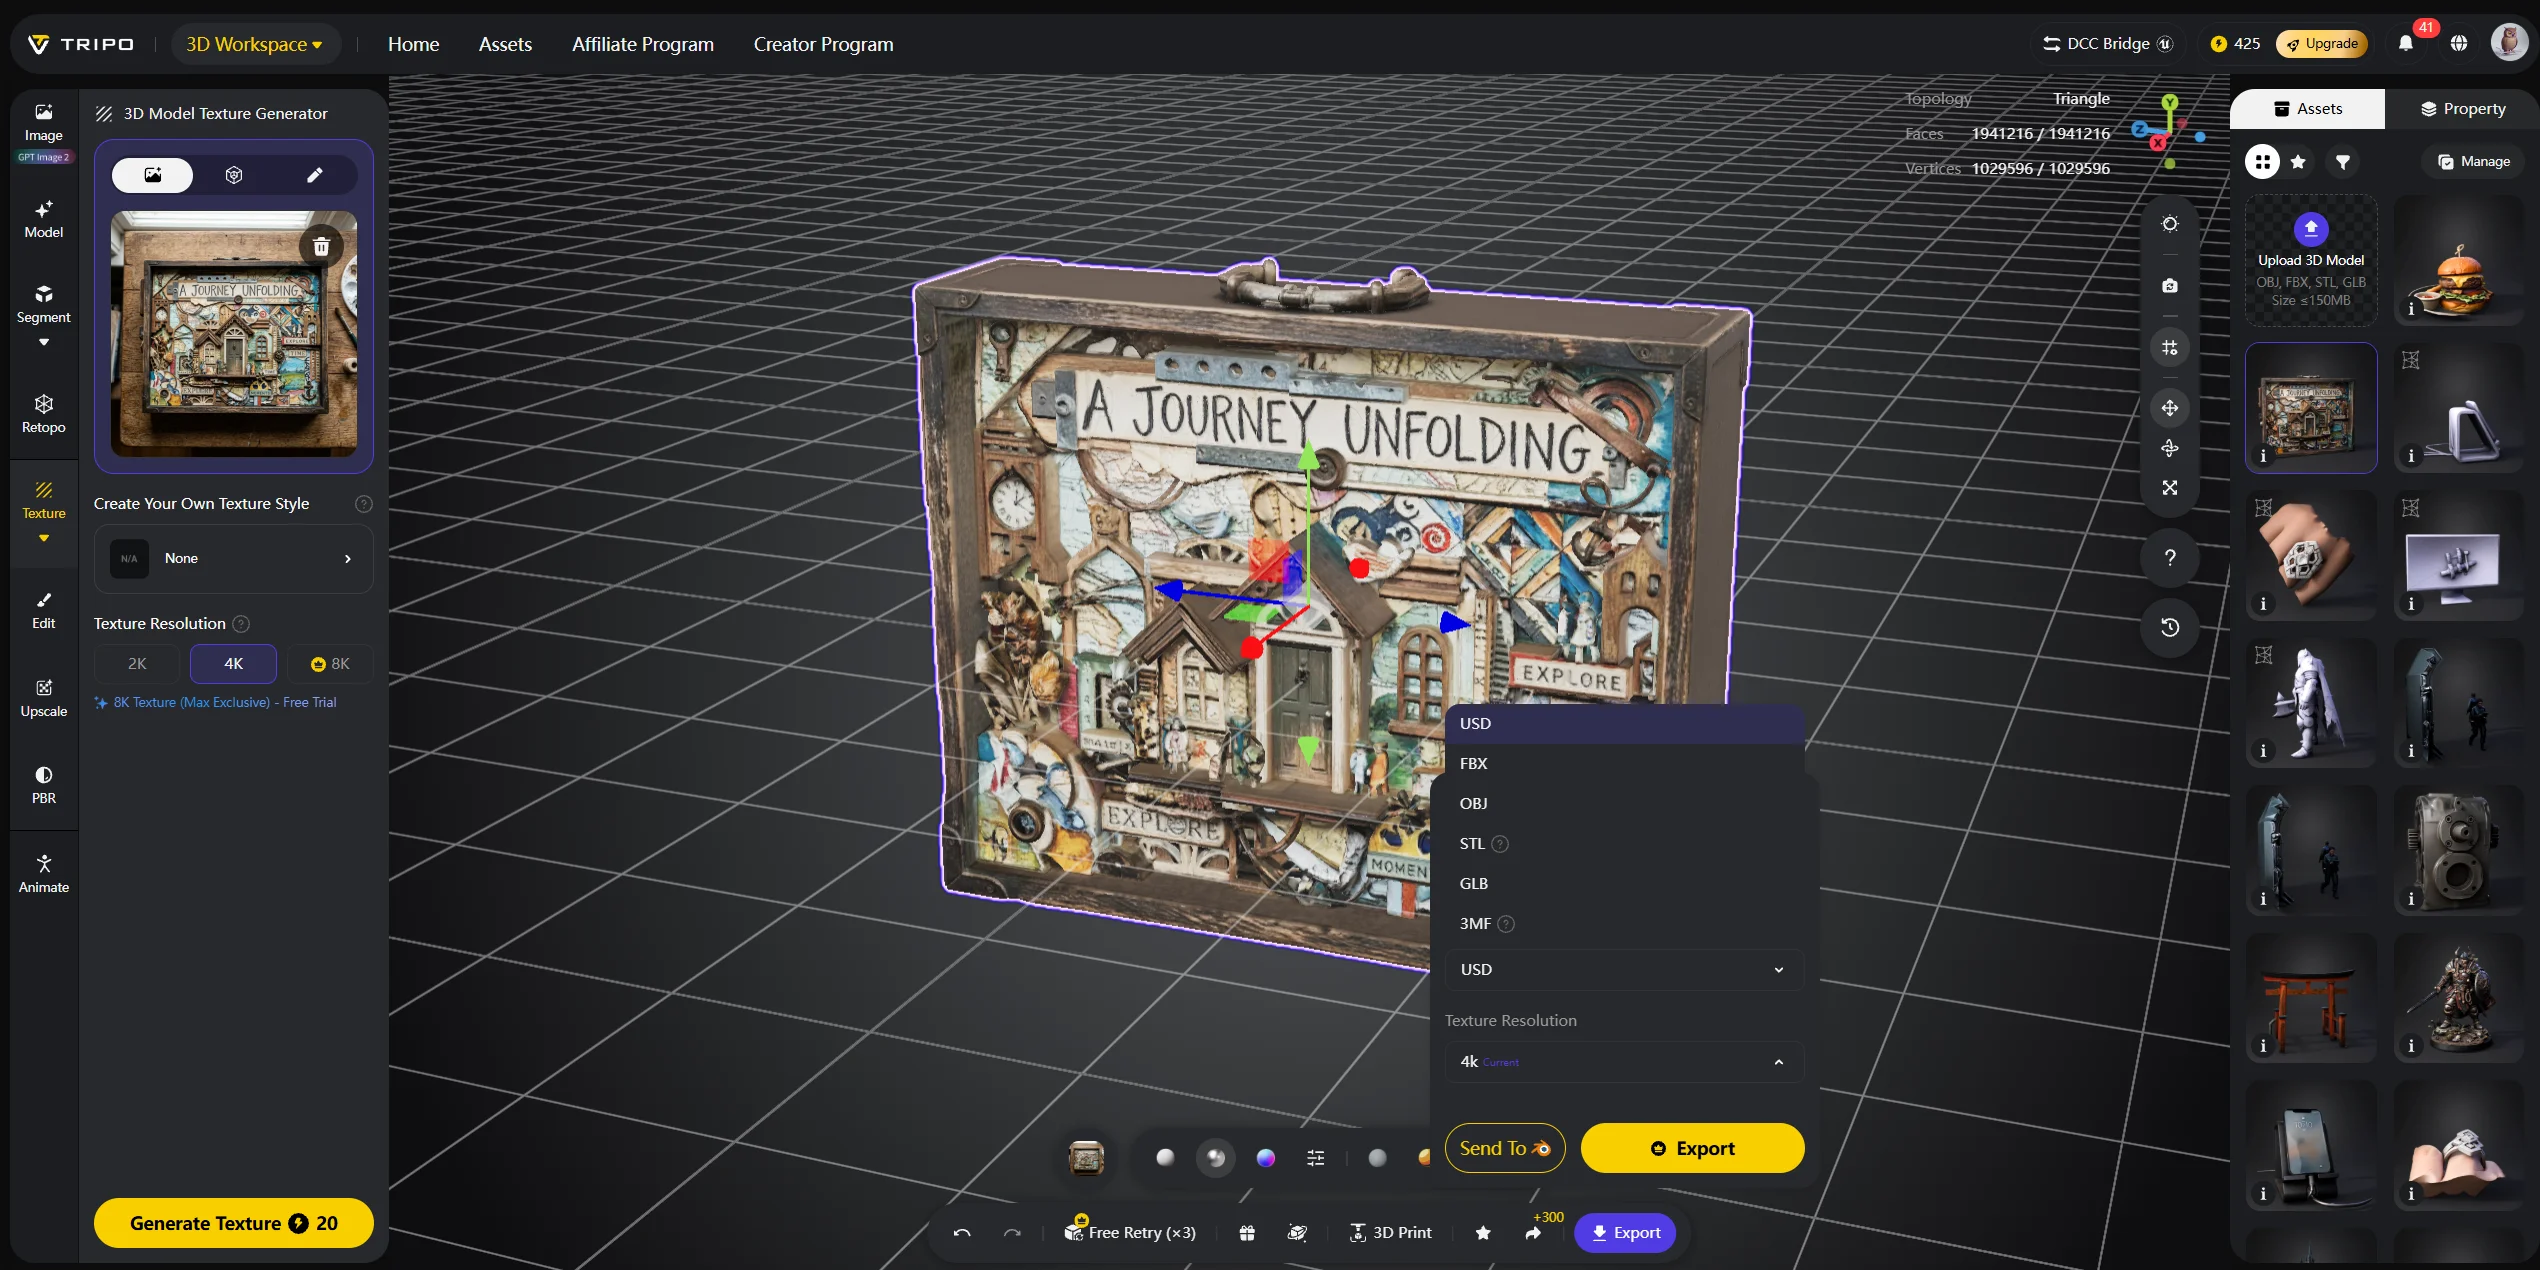This screenshot has width=2540, height=1270.
Task: Click the Generate Texture button
Action: (234, 1223)
